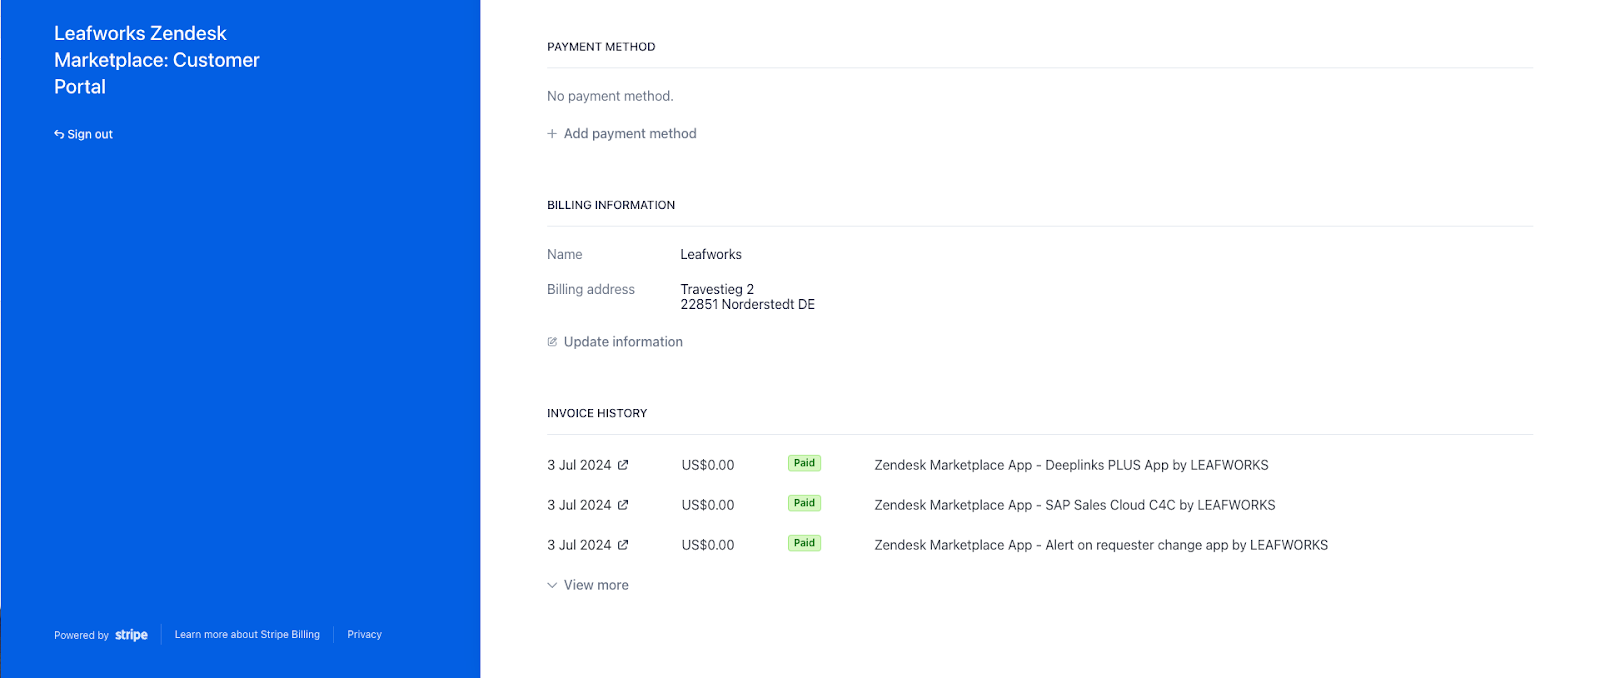Image resolution: width=1600 pixels, height=678 pixels.
Task: Select the Alert on requester change invoice row
Action: [x=1101, y=545]
